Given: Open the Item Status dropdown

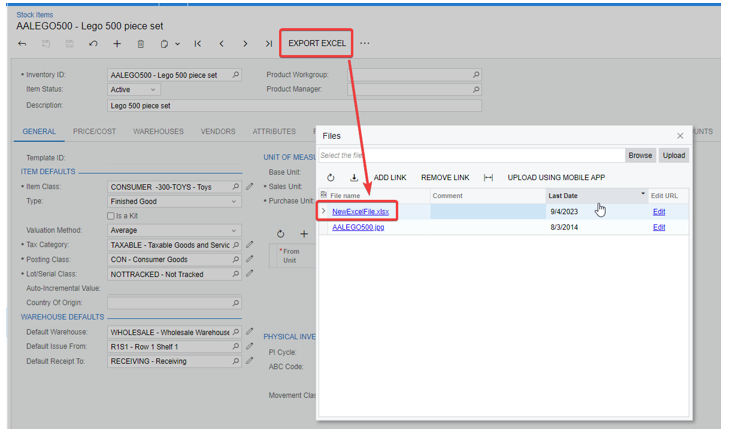Looking at the screenshot, I should (152, 90).
